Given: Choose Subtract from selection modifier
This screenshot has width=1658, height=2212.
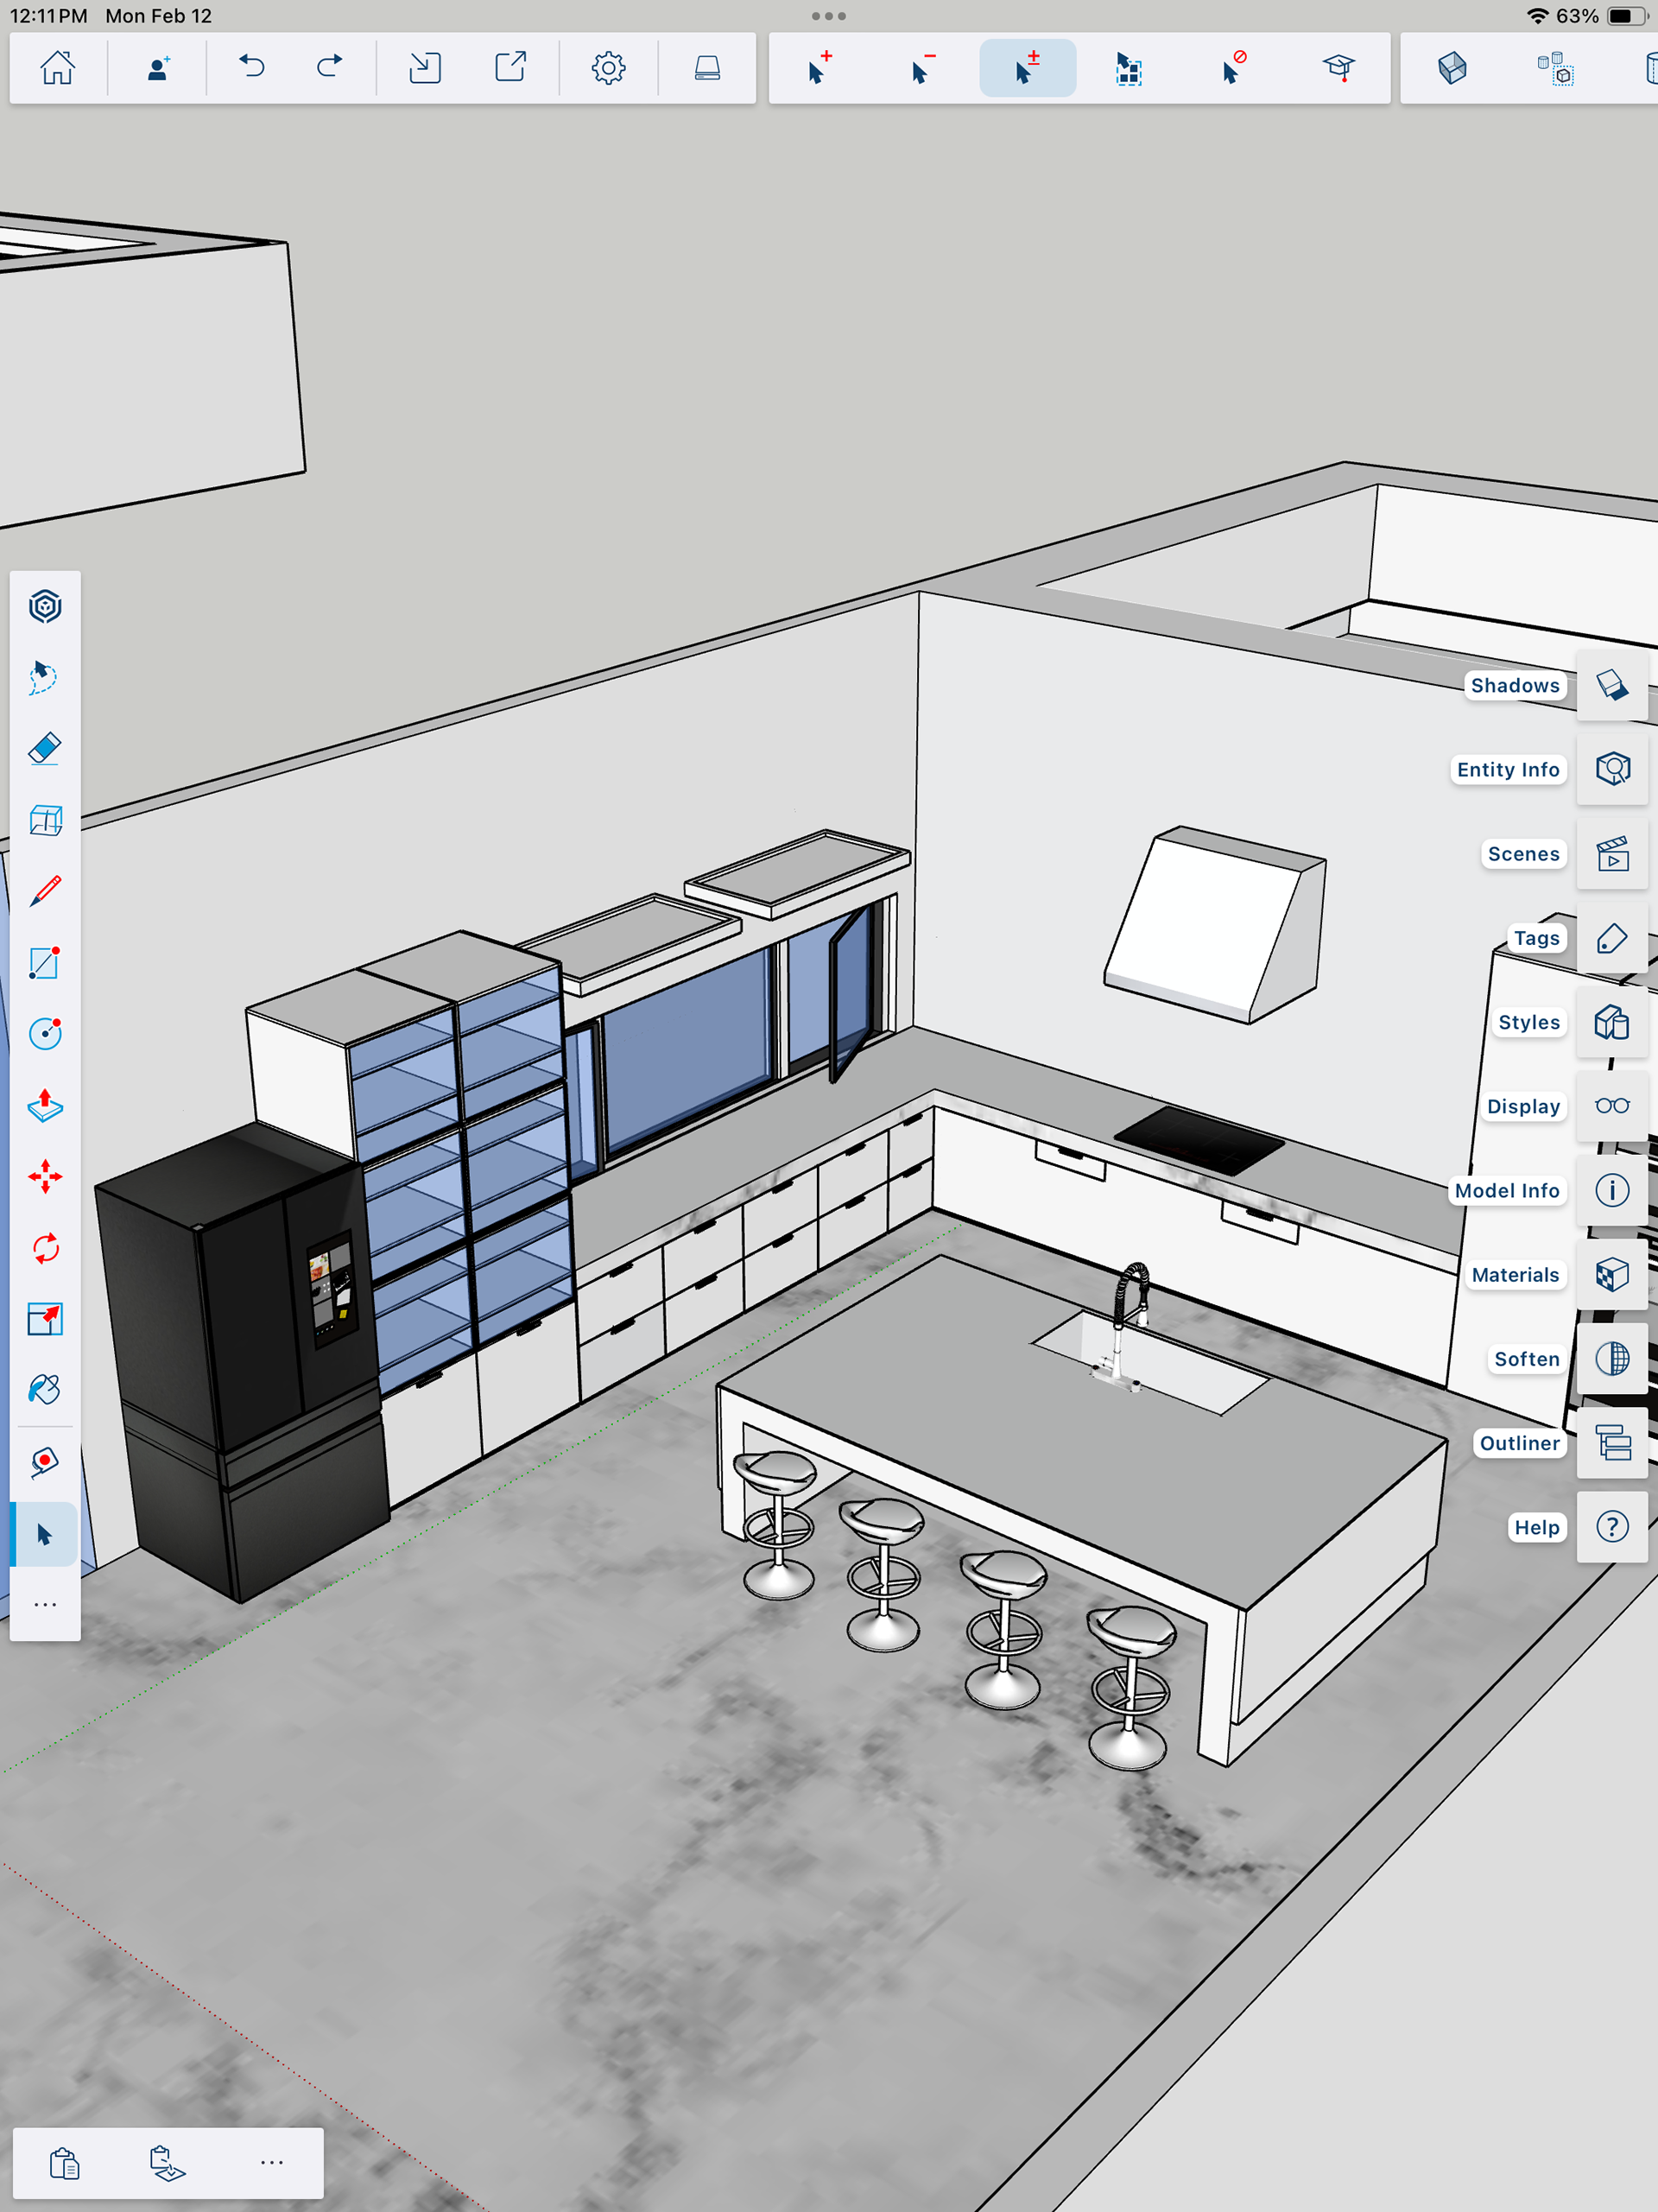Looking at the screenshot, I should 923,68.
